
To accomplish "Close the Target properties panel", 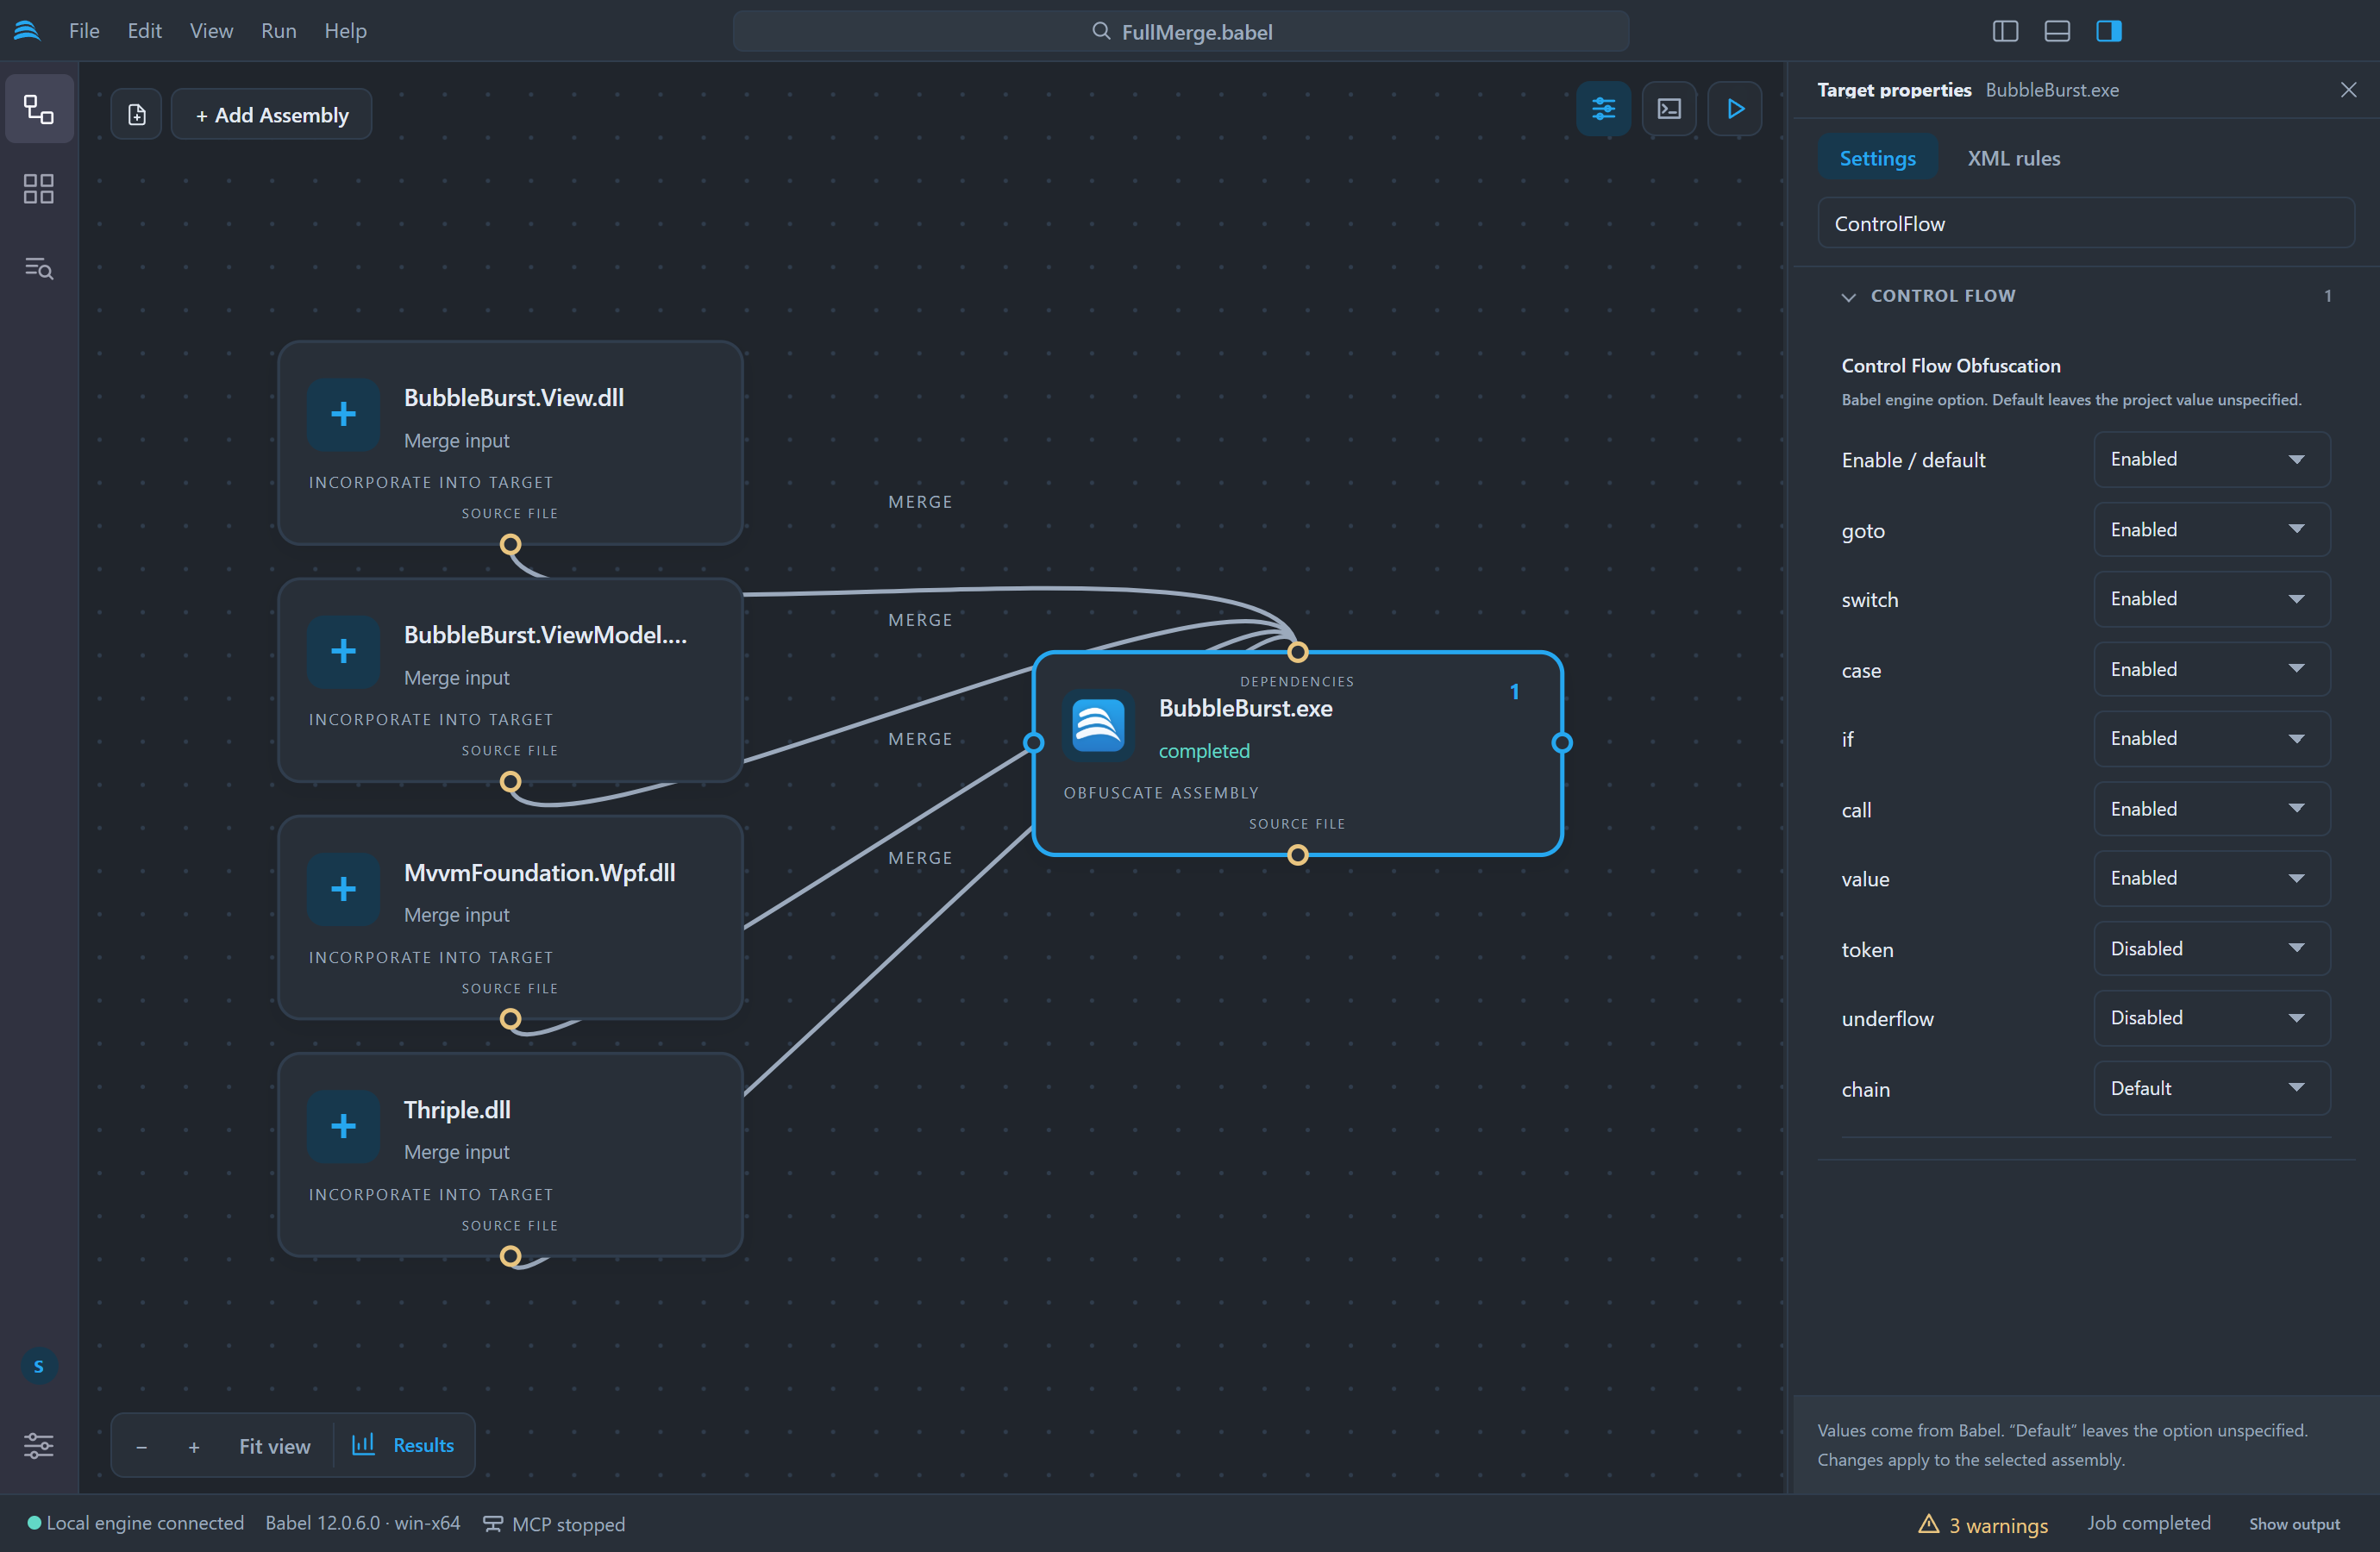I will 2349,90.
